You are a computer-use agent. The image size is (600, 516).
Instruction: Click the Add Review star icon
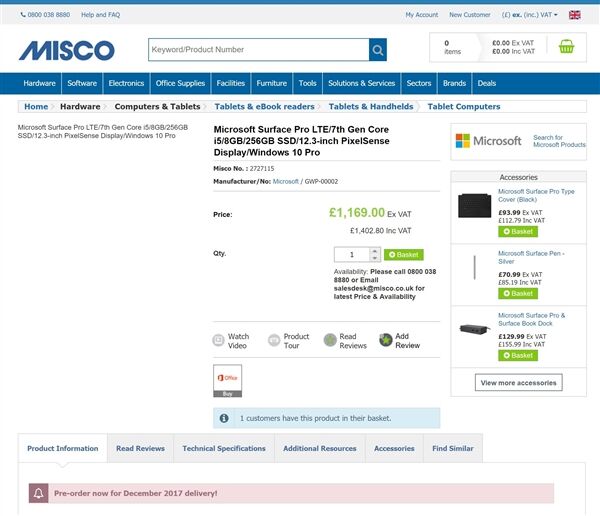point(386,340)
